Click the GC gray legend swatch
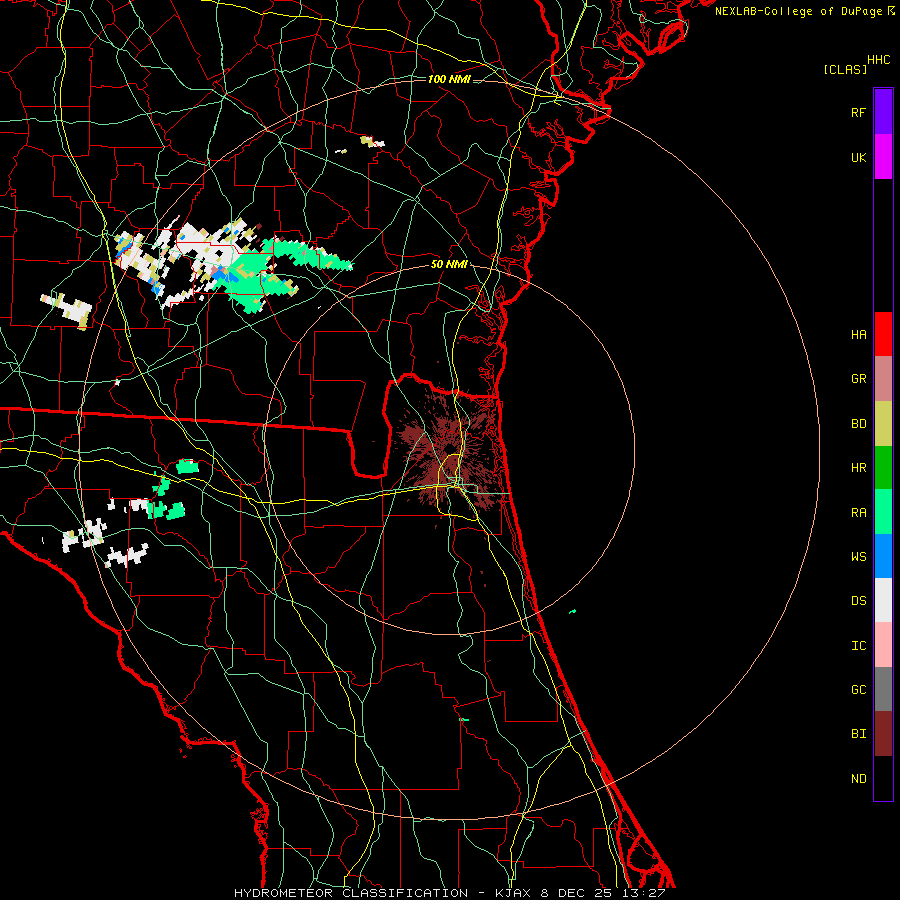900x900 pixels. 883,689
